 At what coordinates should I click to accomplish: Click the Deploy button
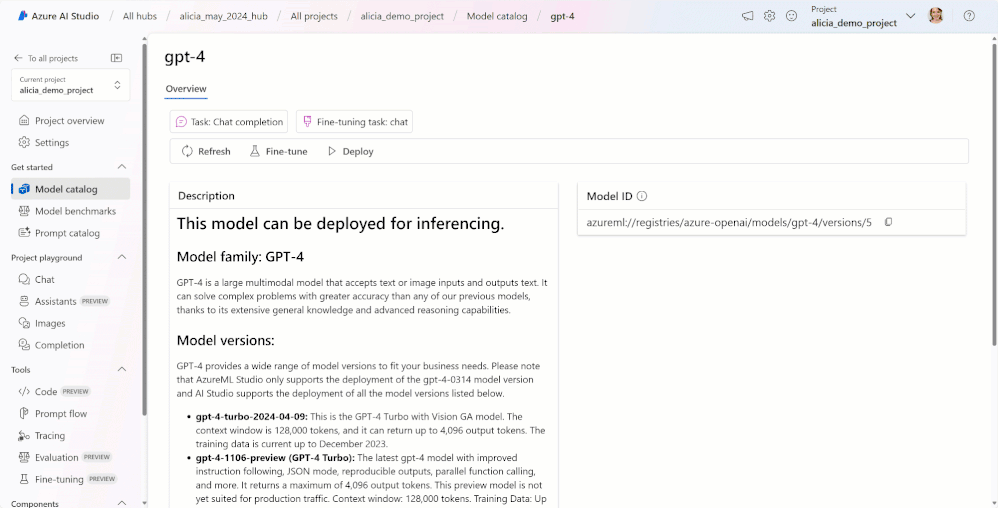click(x=351, y=152)
